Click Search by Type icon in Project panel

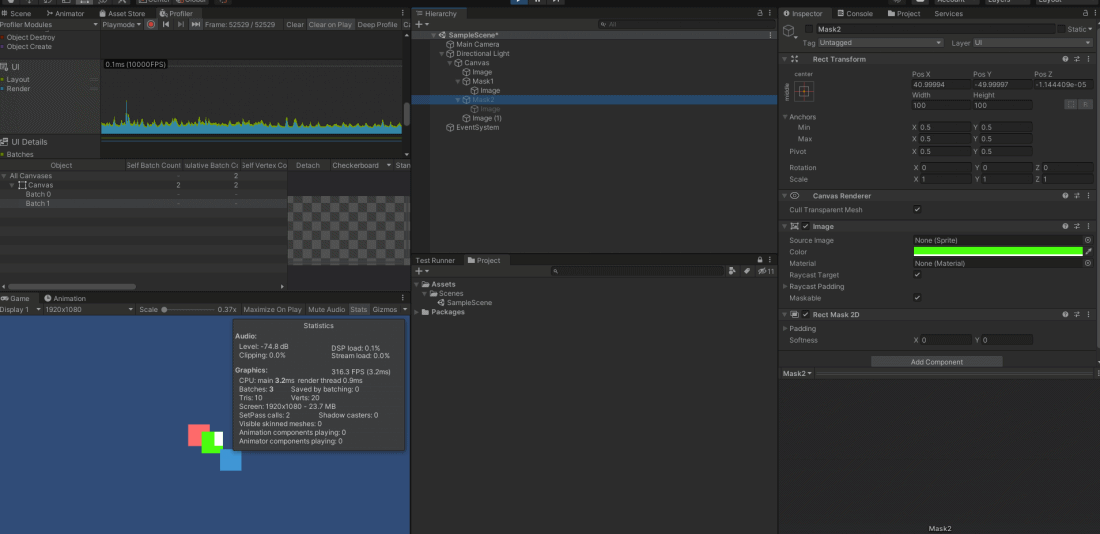point(732,271)
